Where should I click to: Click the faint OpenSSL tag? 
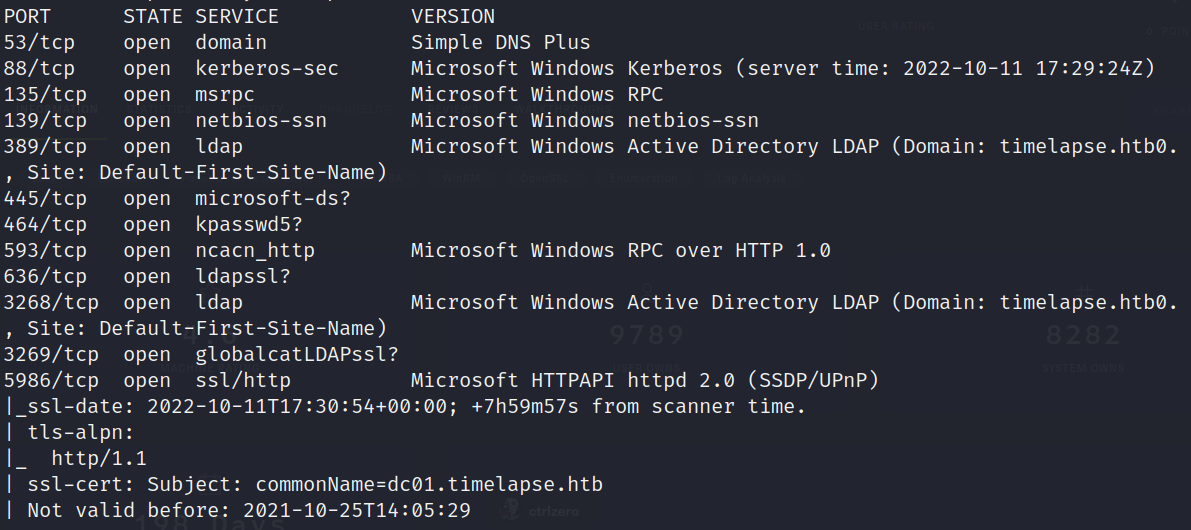click(x=544, y=179)
